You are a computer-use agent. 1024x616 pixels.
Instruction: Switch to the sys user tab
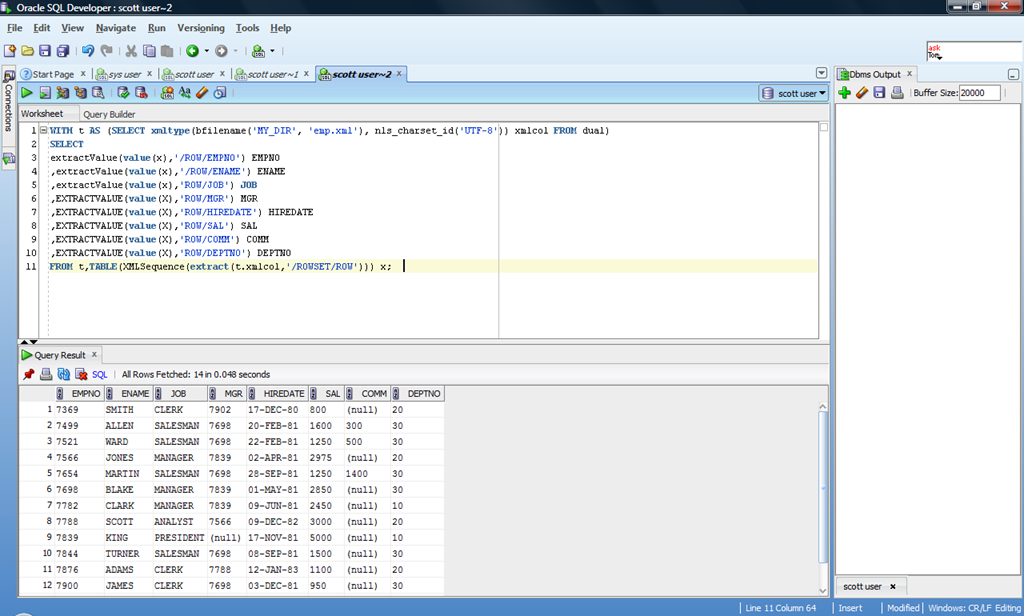point(124,74)
